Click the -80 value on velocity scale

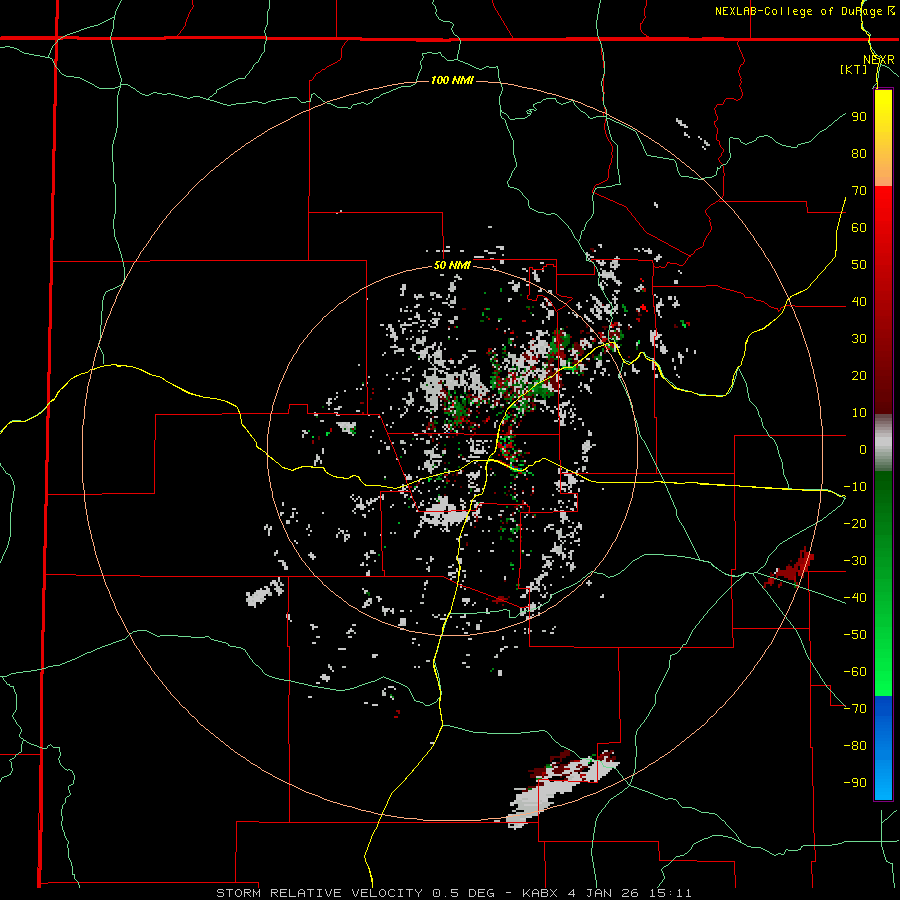click(855, 746)
